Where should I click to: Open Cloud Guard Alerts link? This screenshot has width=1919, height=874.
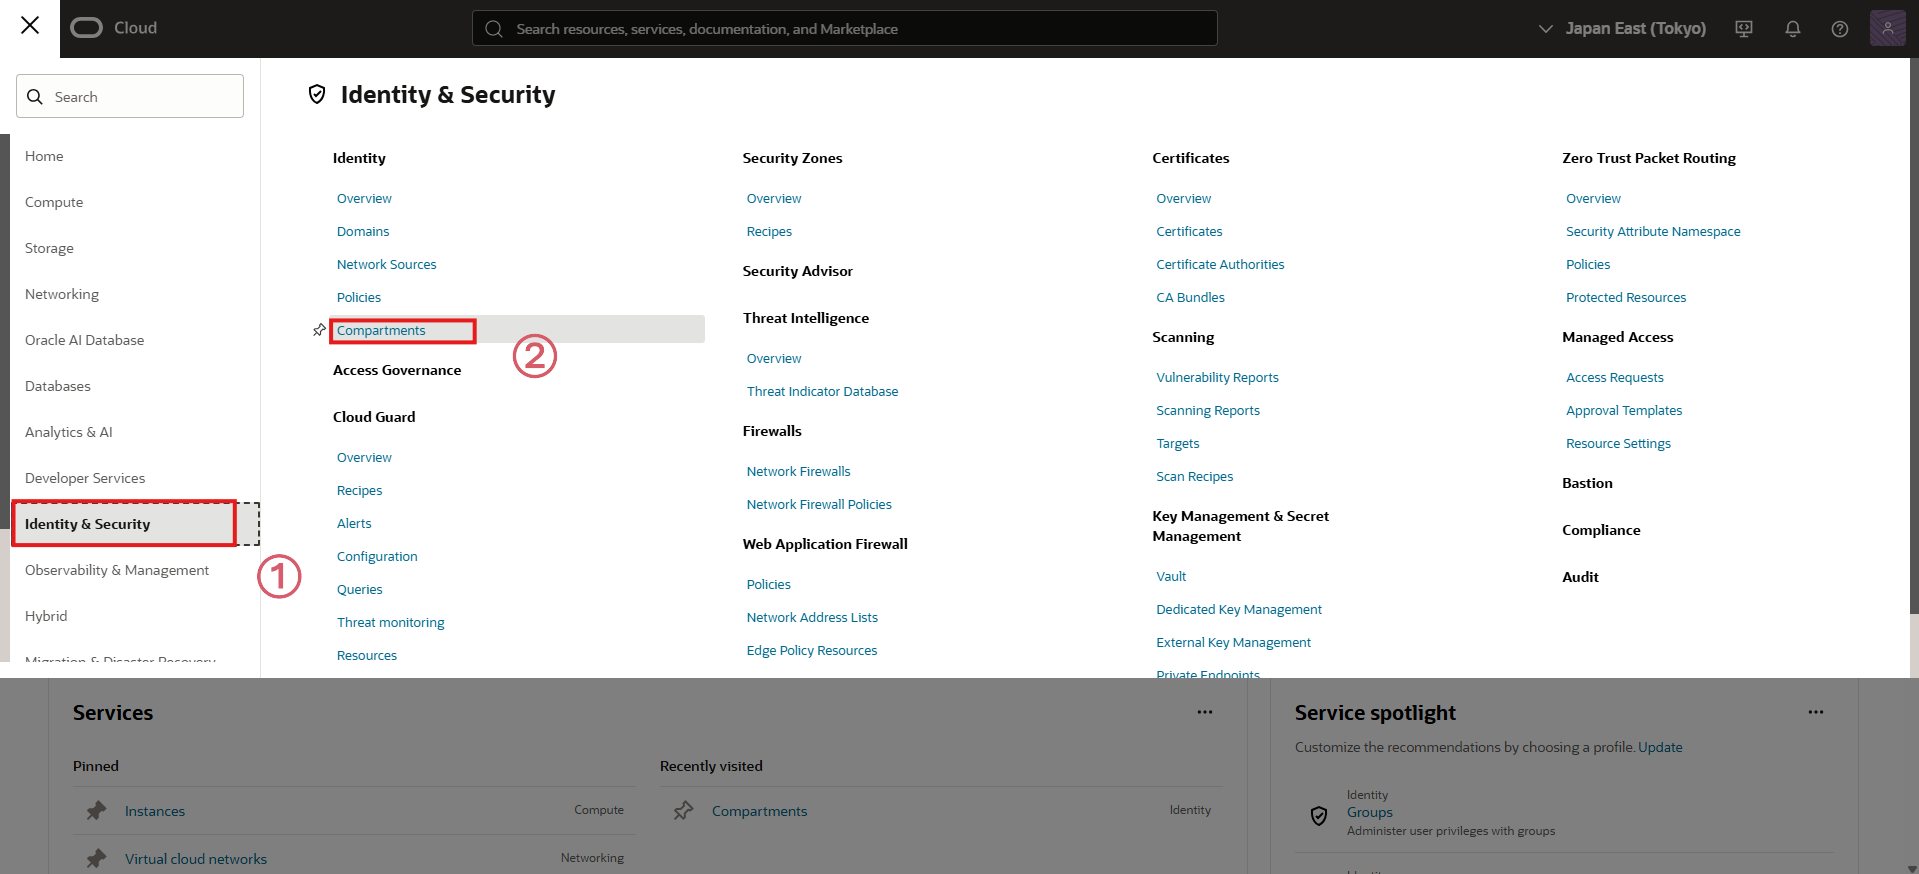click(354, 523)
